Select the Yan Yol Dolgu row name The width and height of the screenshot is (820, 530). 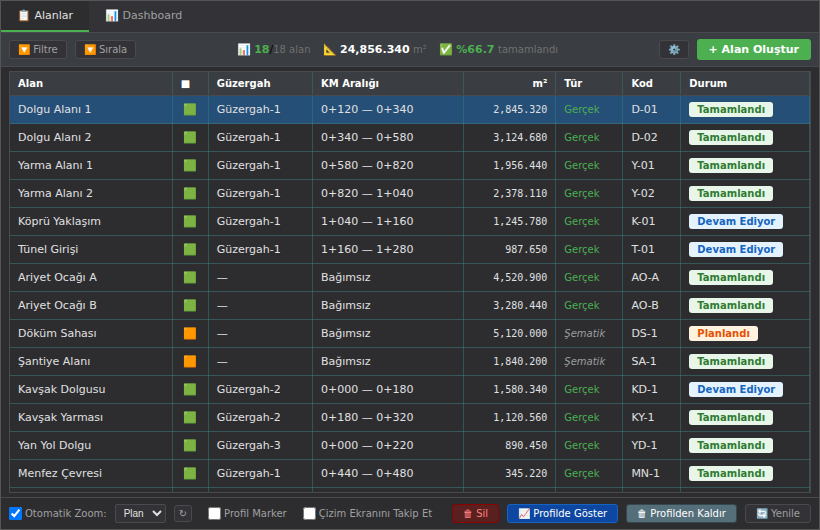[54, 445]
